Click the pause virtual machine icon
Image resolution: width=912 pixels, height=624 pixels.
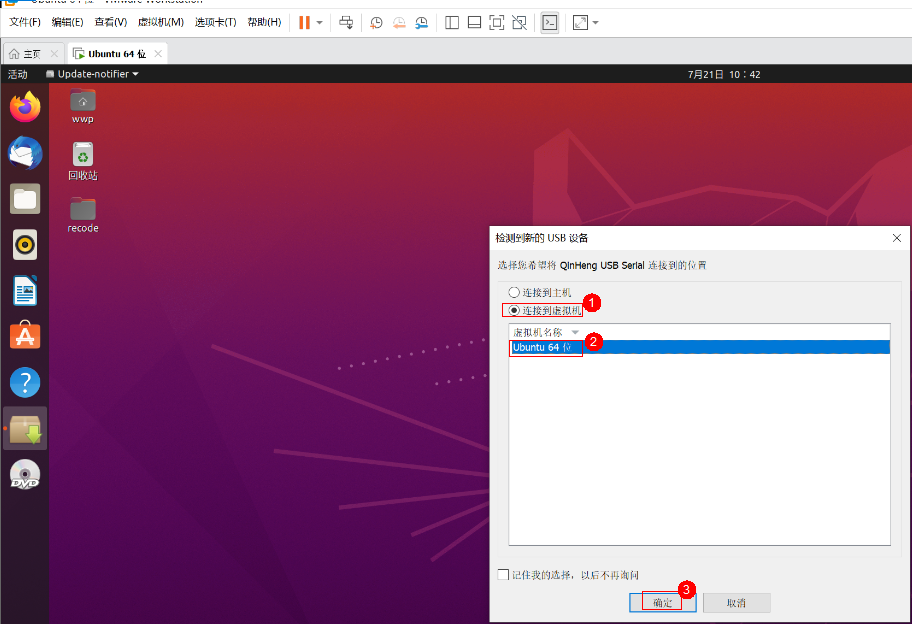304,22
